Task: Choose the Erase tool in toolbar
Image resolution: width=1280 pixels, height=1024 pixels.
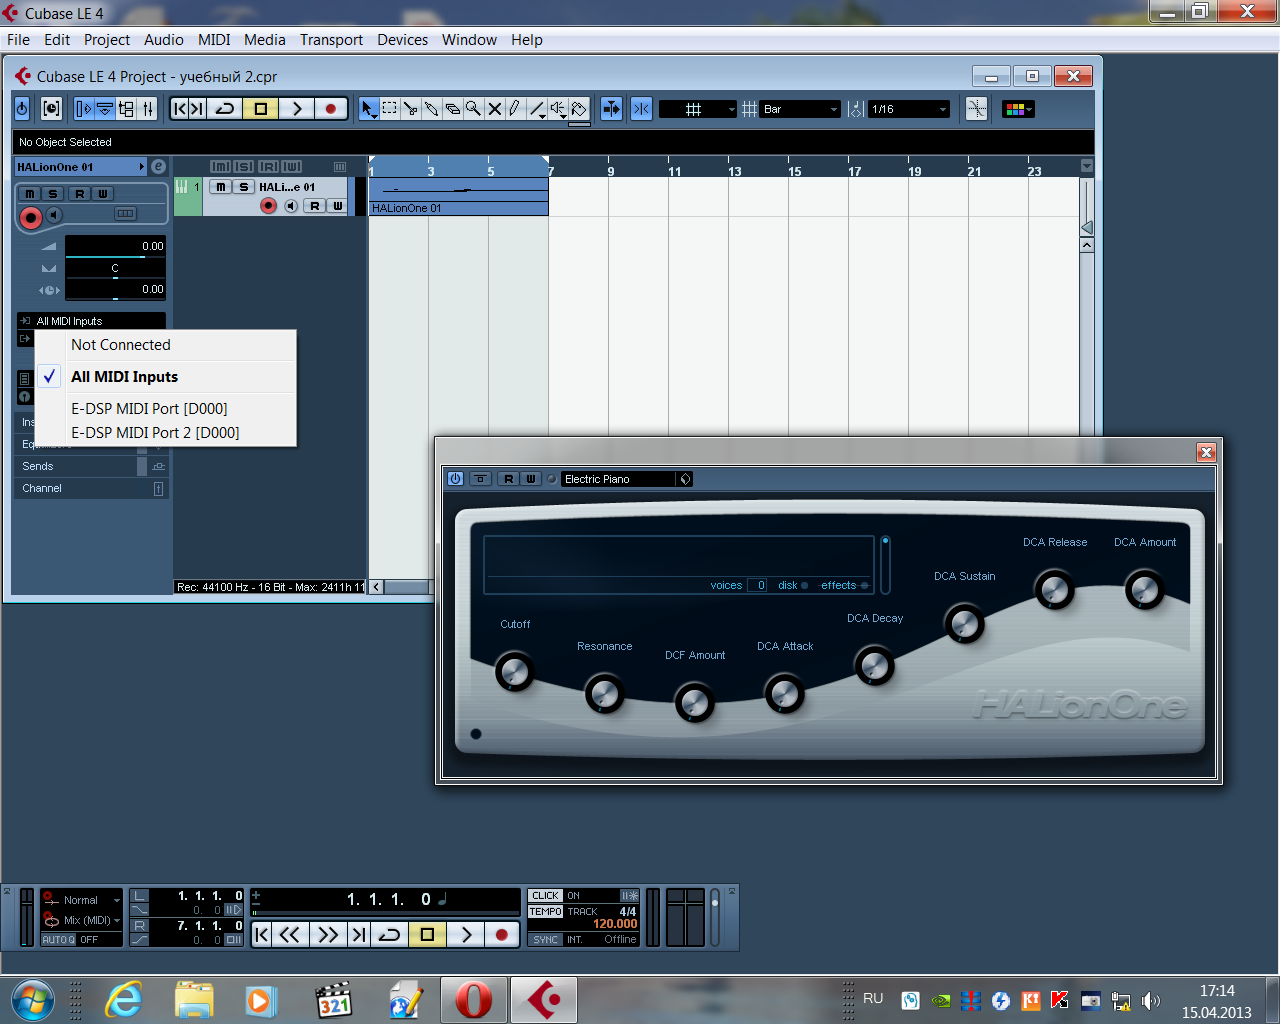Action: click(452, 109)
